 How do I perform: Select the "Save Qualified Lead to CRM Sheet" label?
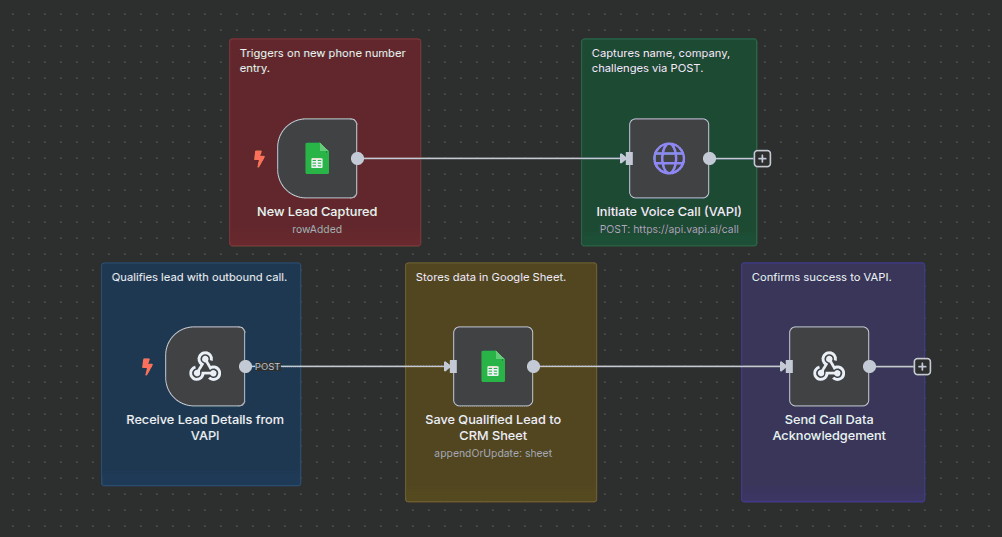coord(493,428)
